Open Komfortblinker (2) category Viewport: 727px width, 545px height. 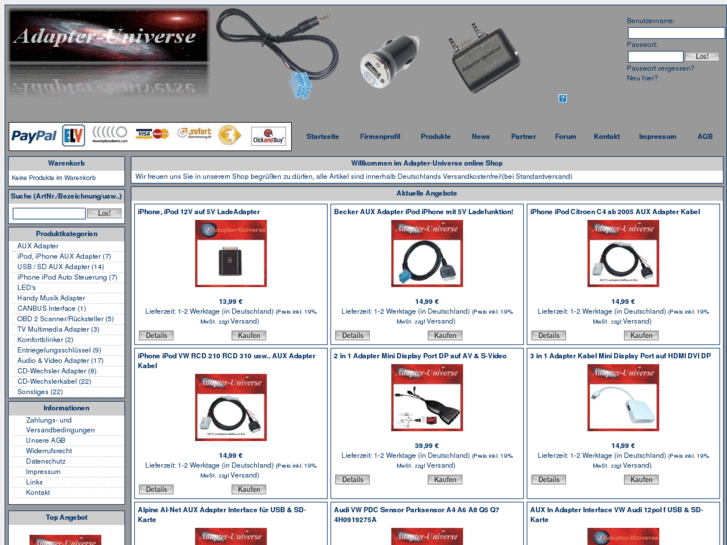(45, 340)
